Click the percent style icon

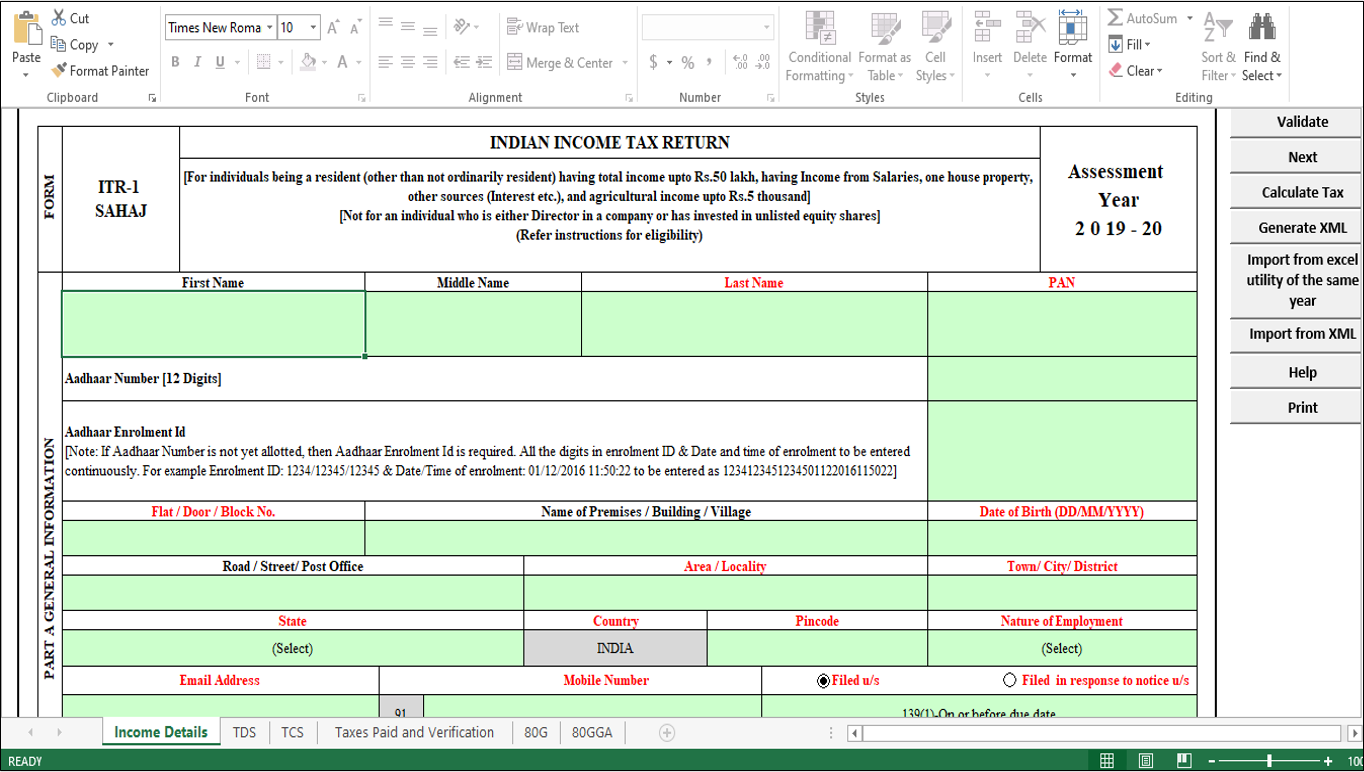pos(688,62)
